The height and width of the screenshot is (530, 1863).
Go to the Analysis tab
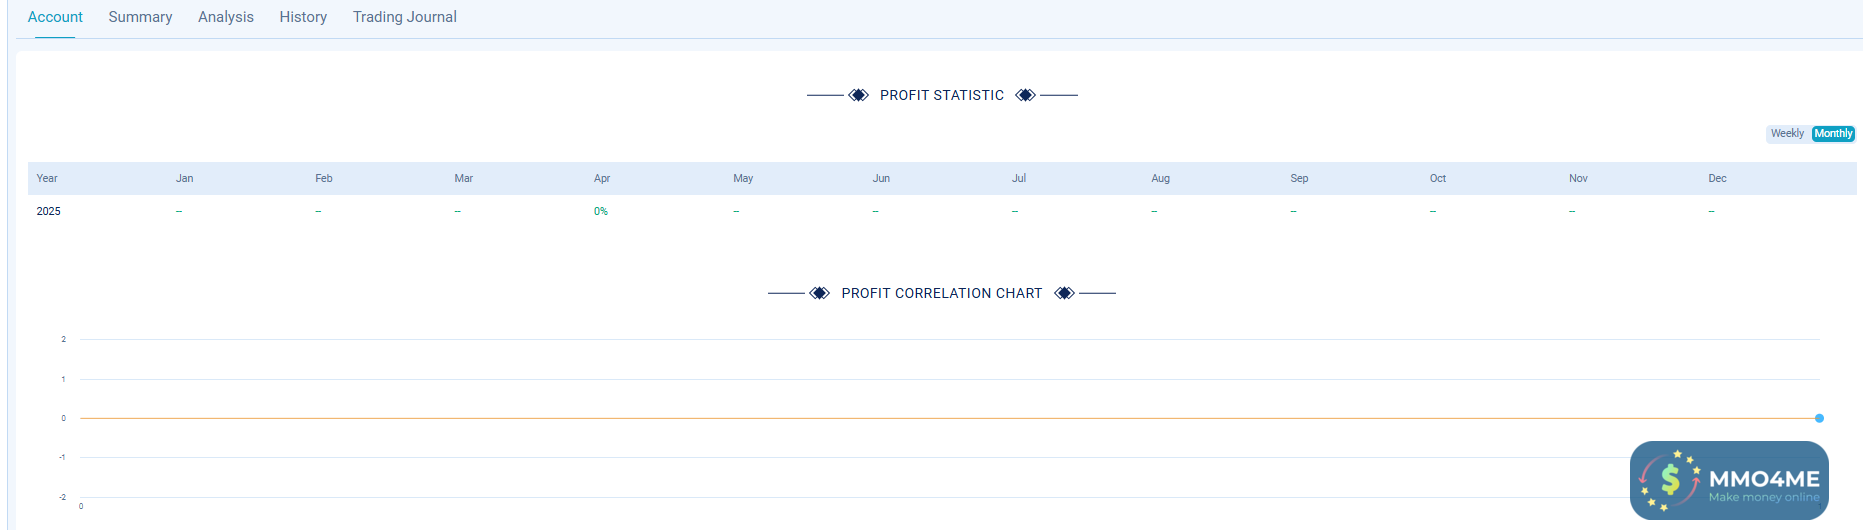[x=226, y=17]
